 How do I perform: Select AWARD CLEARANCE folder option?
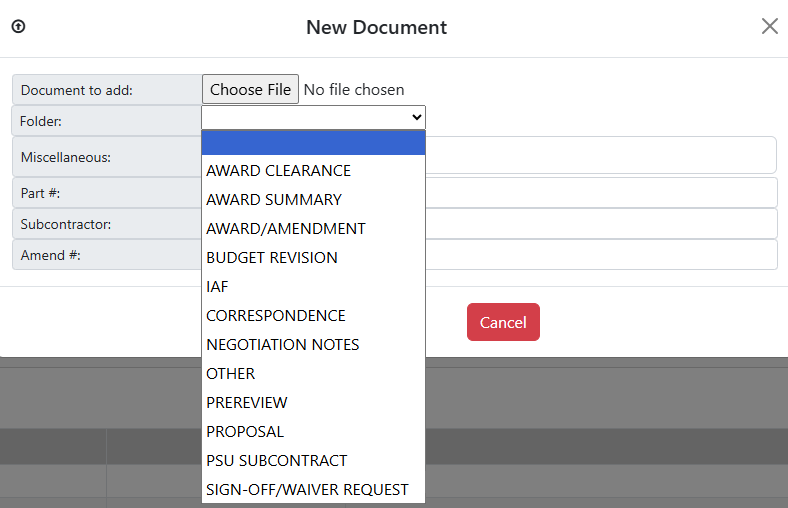314,171
